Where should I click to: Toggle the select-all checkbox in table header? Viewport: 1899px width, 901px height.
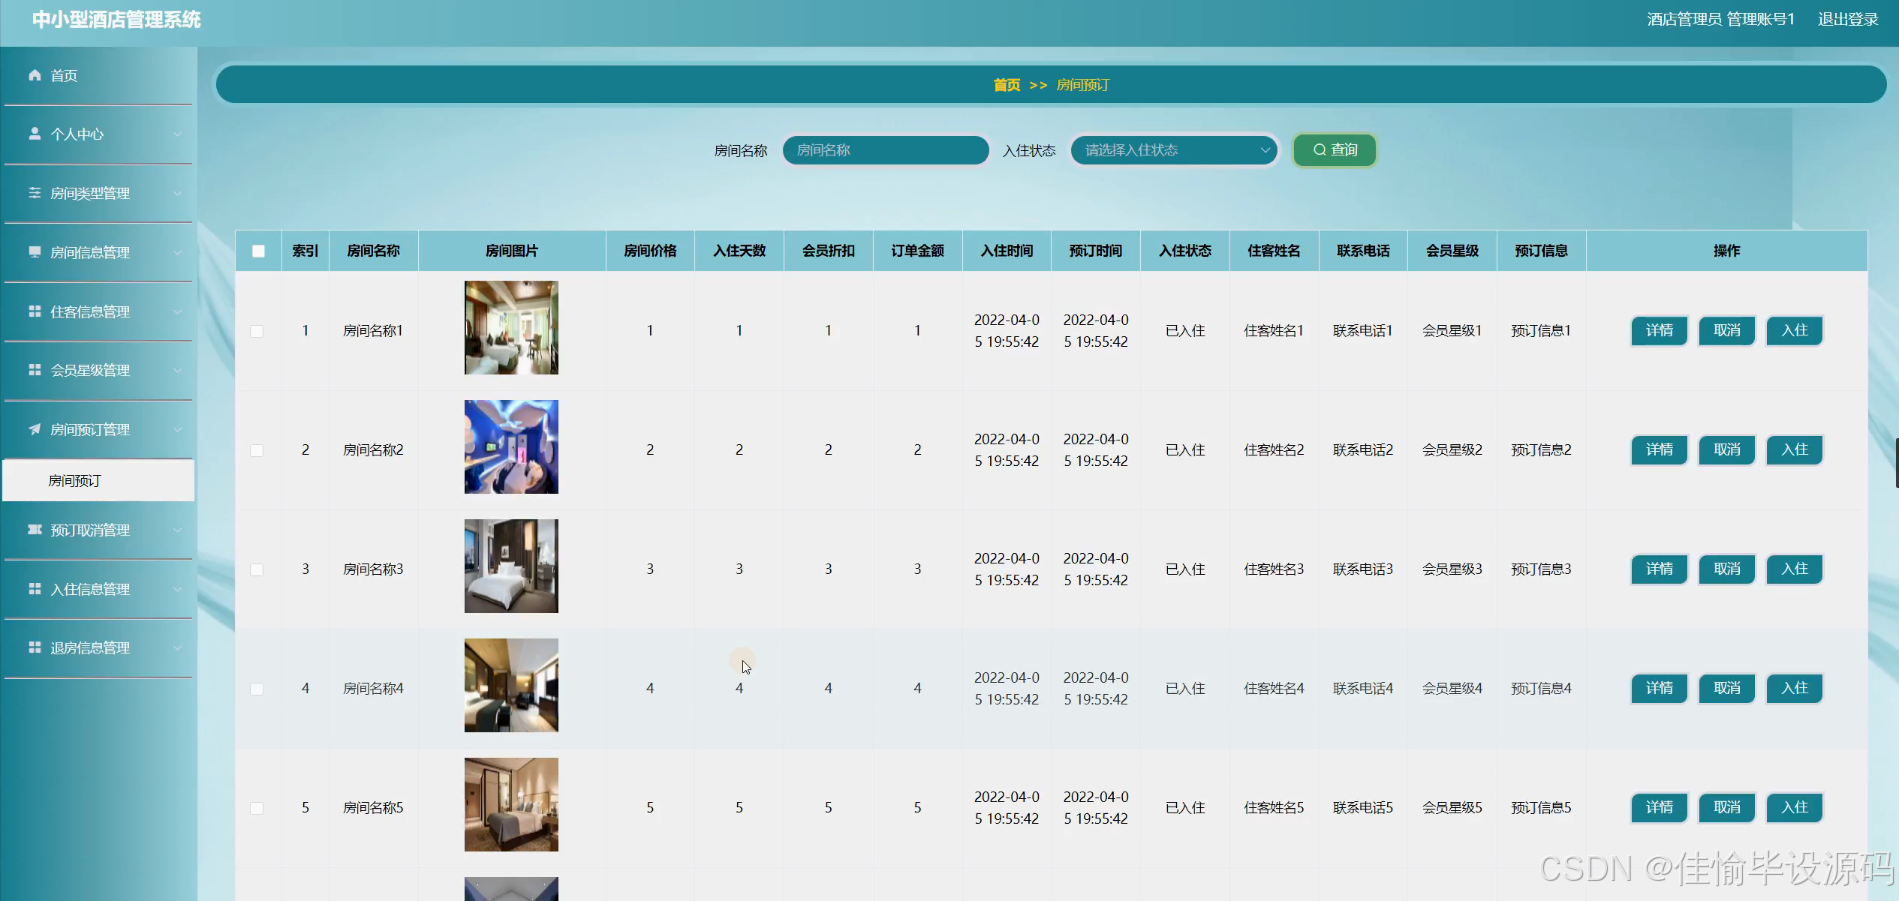pos(259,251)
